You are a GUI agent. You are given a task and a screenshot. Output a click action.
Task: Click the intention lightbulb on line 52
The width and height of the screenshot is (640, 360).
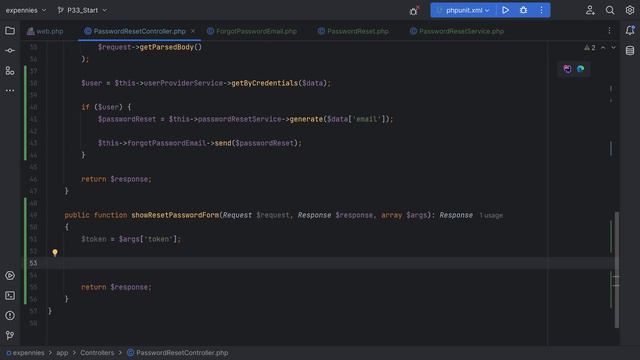pos(55,253)
